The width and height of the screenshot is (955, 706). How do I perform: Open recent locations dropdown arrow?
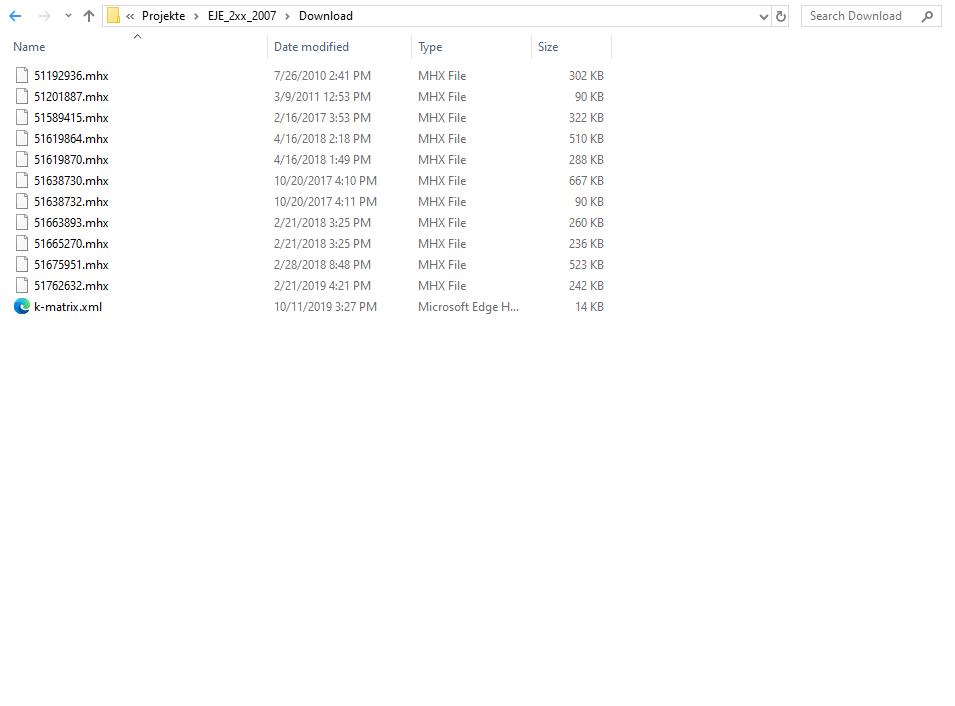tap(68, 16)
